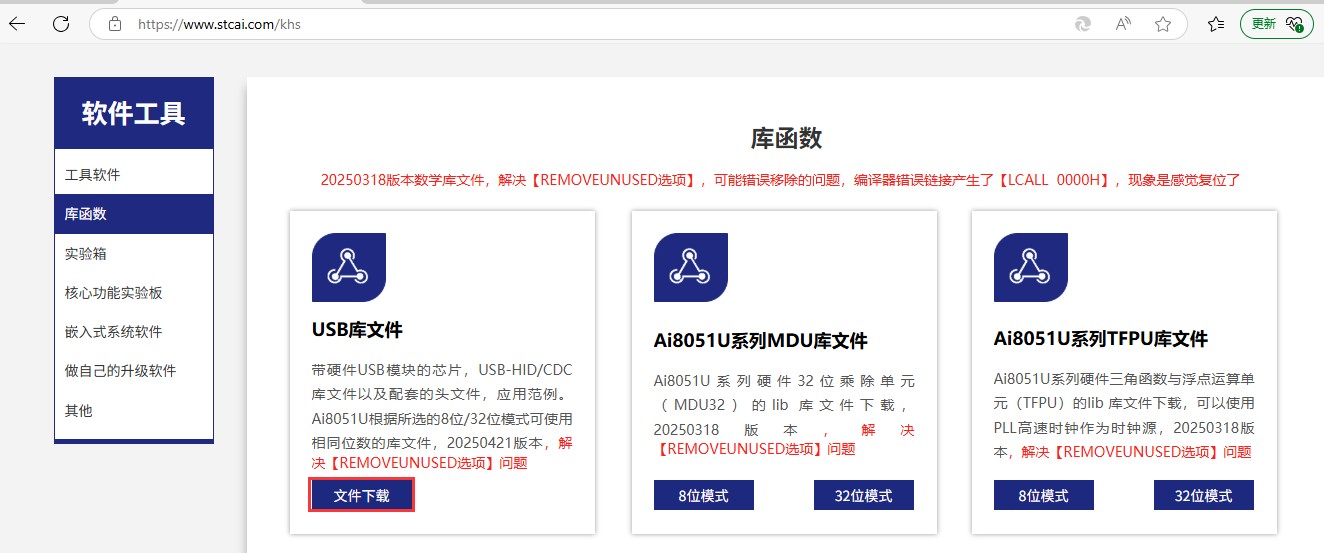Download TFPU库文件 32位模式
Screen dimensions: 1324x553
(x=1204, y=496)
